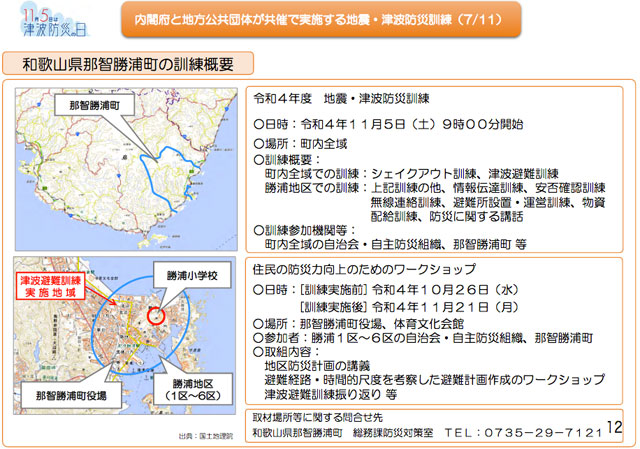Select the line 町内全域での訓練：シェイクアウト訓練、津波避難訓練
Viewport: 640px width, 449px height.
pos(411,174)
